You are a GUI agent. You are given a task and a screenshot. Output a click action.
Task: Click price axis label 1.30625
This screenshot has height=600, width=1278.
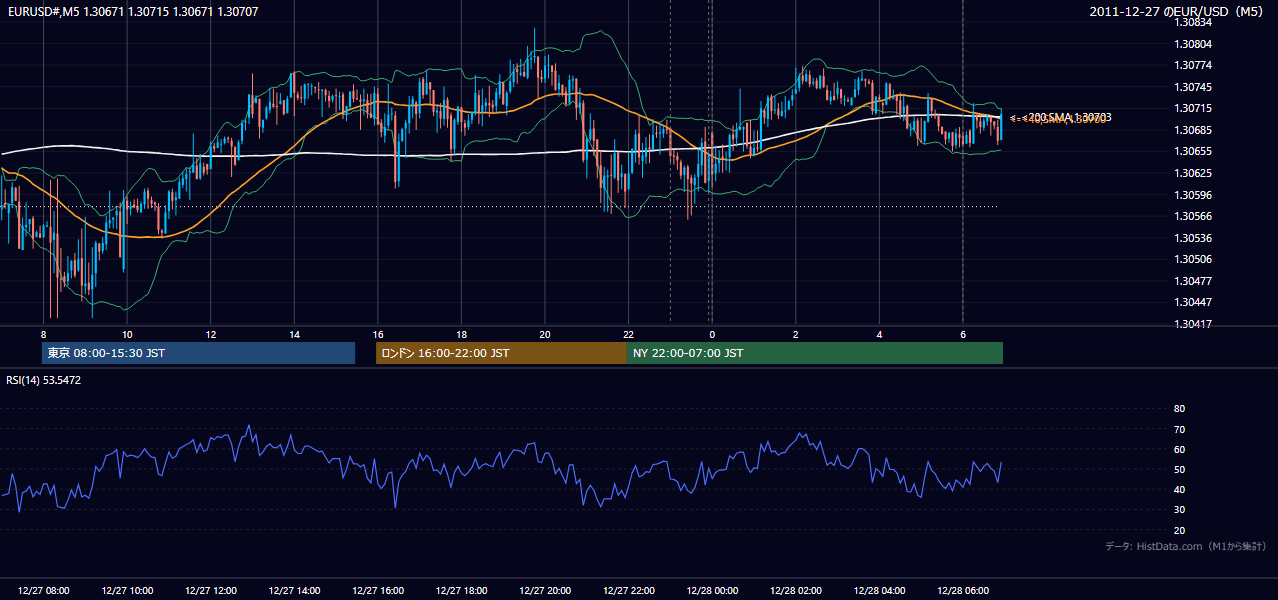1193,173
